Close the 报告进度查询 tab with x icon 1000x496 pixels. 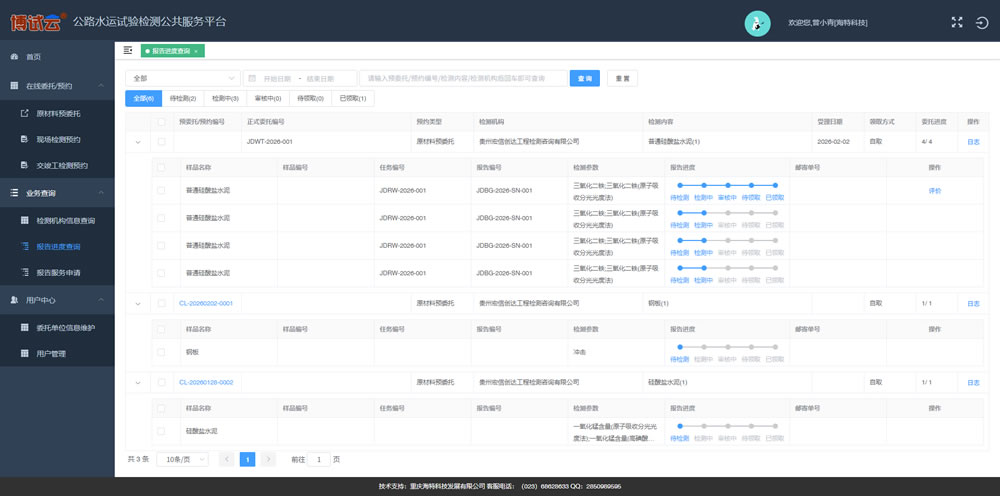pos(196,51)
